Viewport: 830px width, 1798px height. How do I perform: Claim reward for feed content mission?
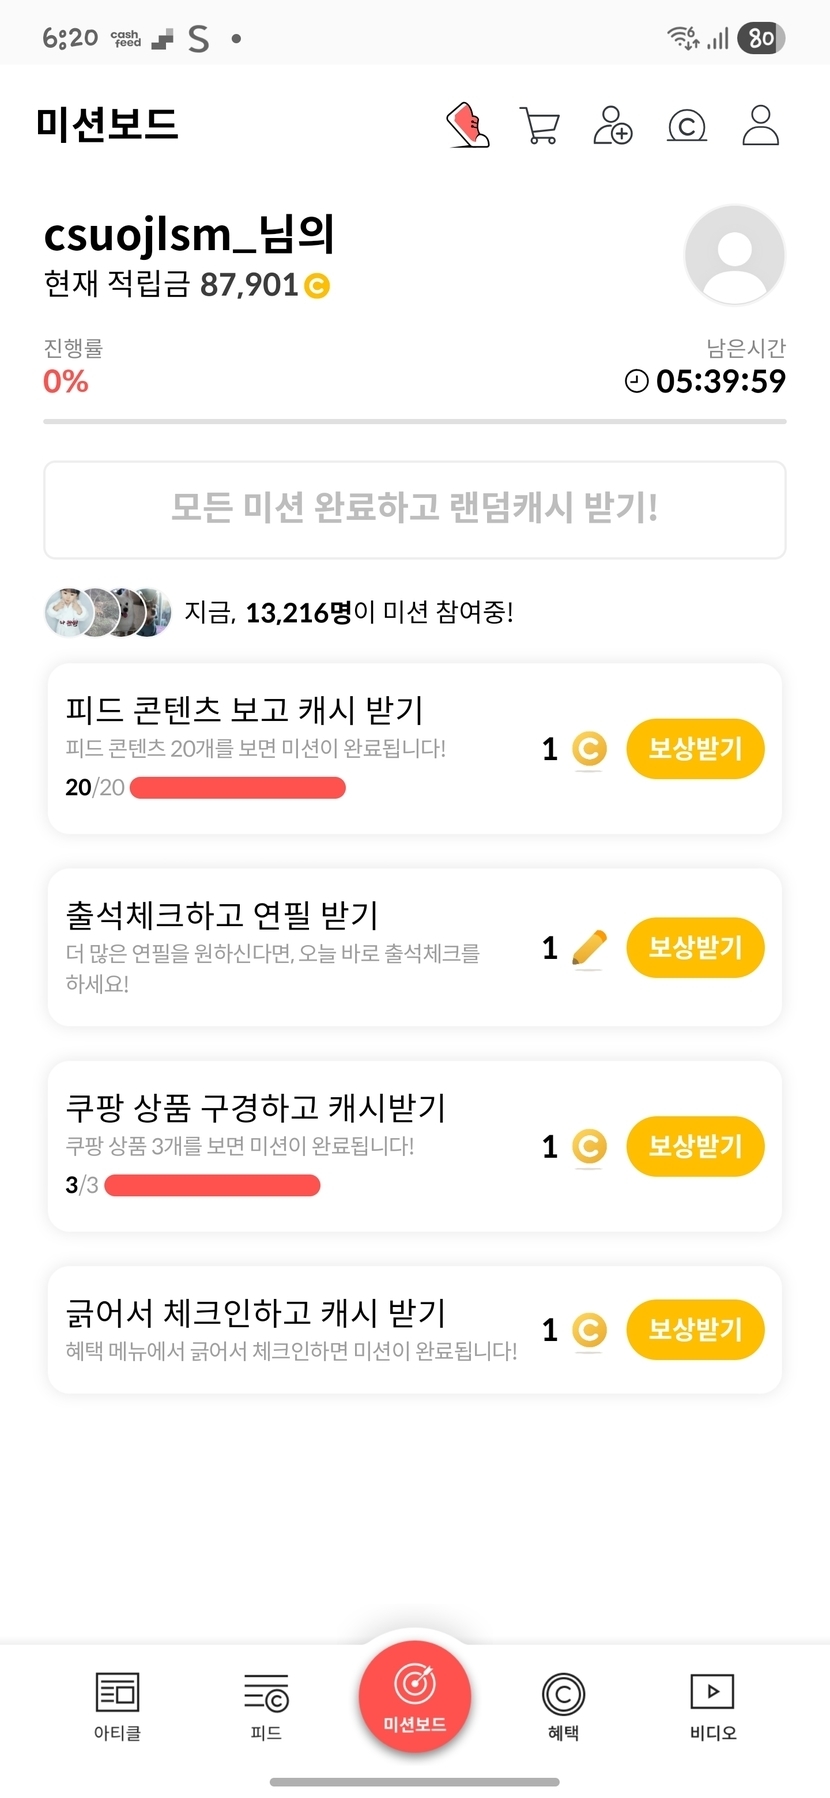pyautogui.click(x=695, y=749)
